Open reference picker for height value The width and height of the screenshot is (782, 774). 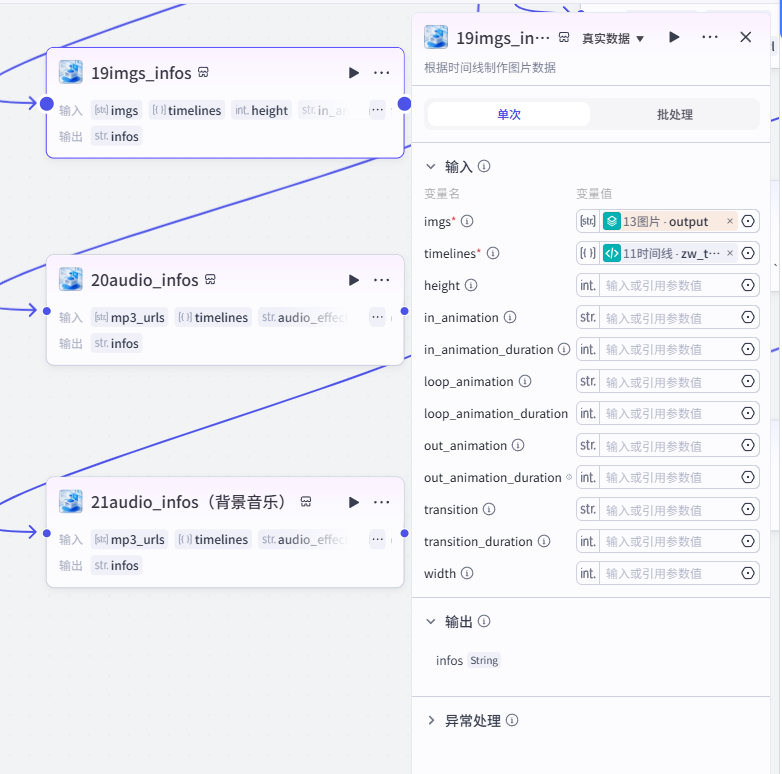click(x=748, y=285)
